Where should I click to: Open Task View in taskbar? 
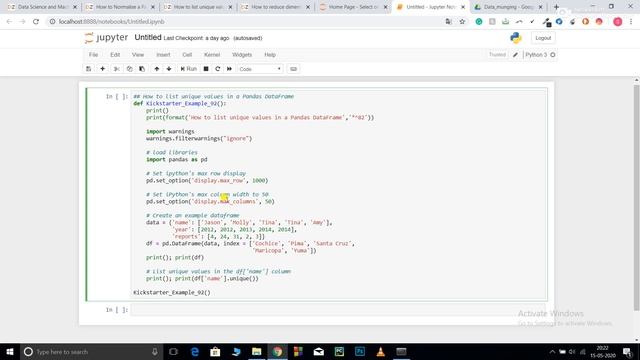(173, 351)
